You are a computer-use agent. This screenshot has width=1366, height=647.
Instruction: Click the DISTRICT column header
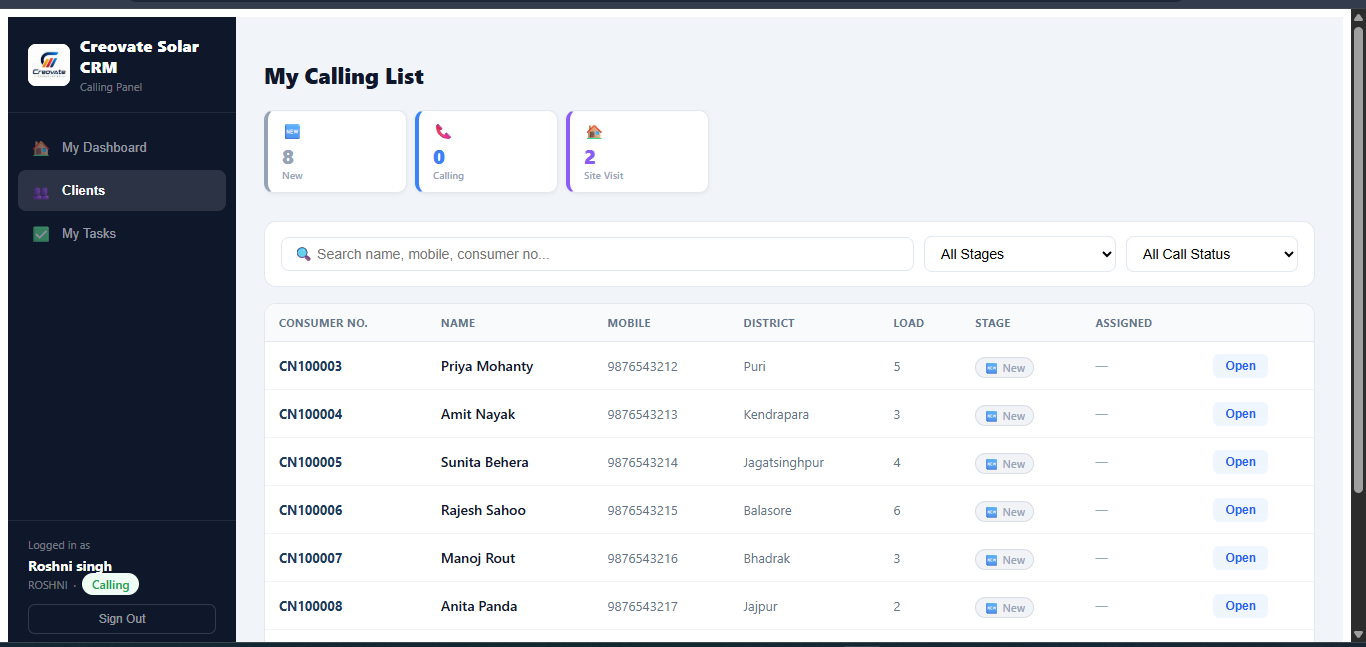[769, 323]
